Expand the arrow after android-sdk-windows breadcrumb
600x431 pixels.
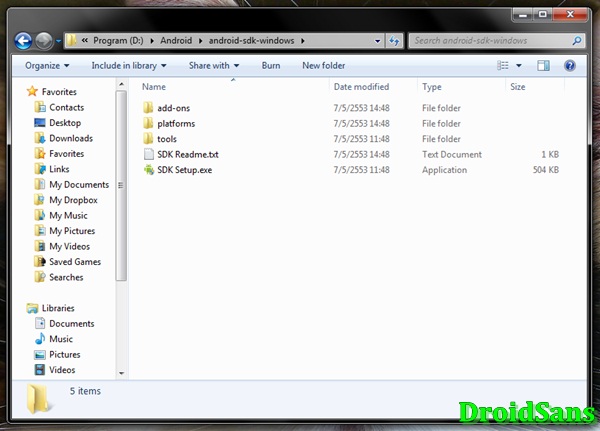(x=303, y=41)
